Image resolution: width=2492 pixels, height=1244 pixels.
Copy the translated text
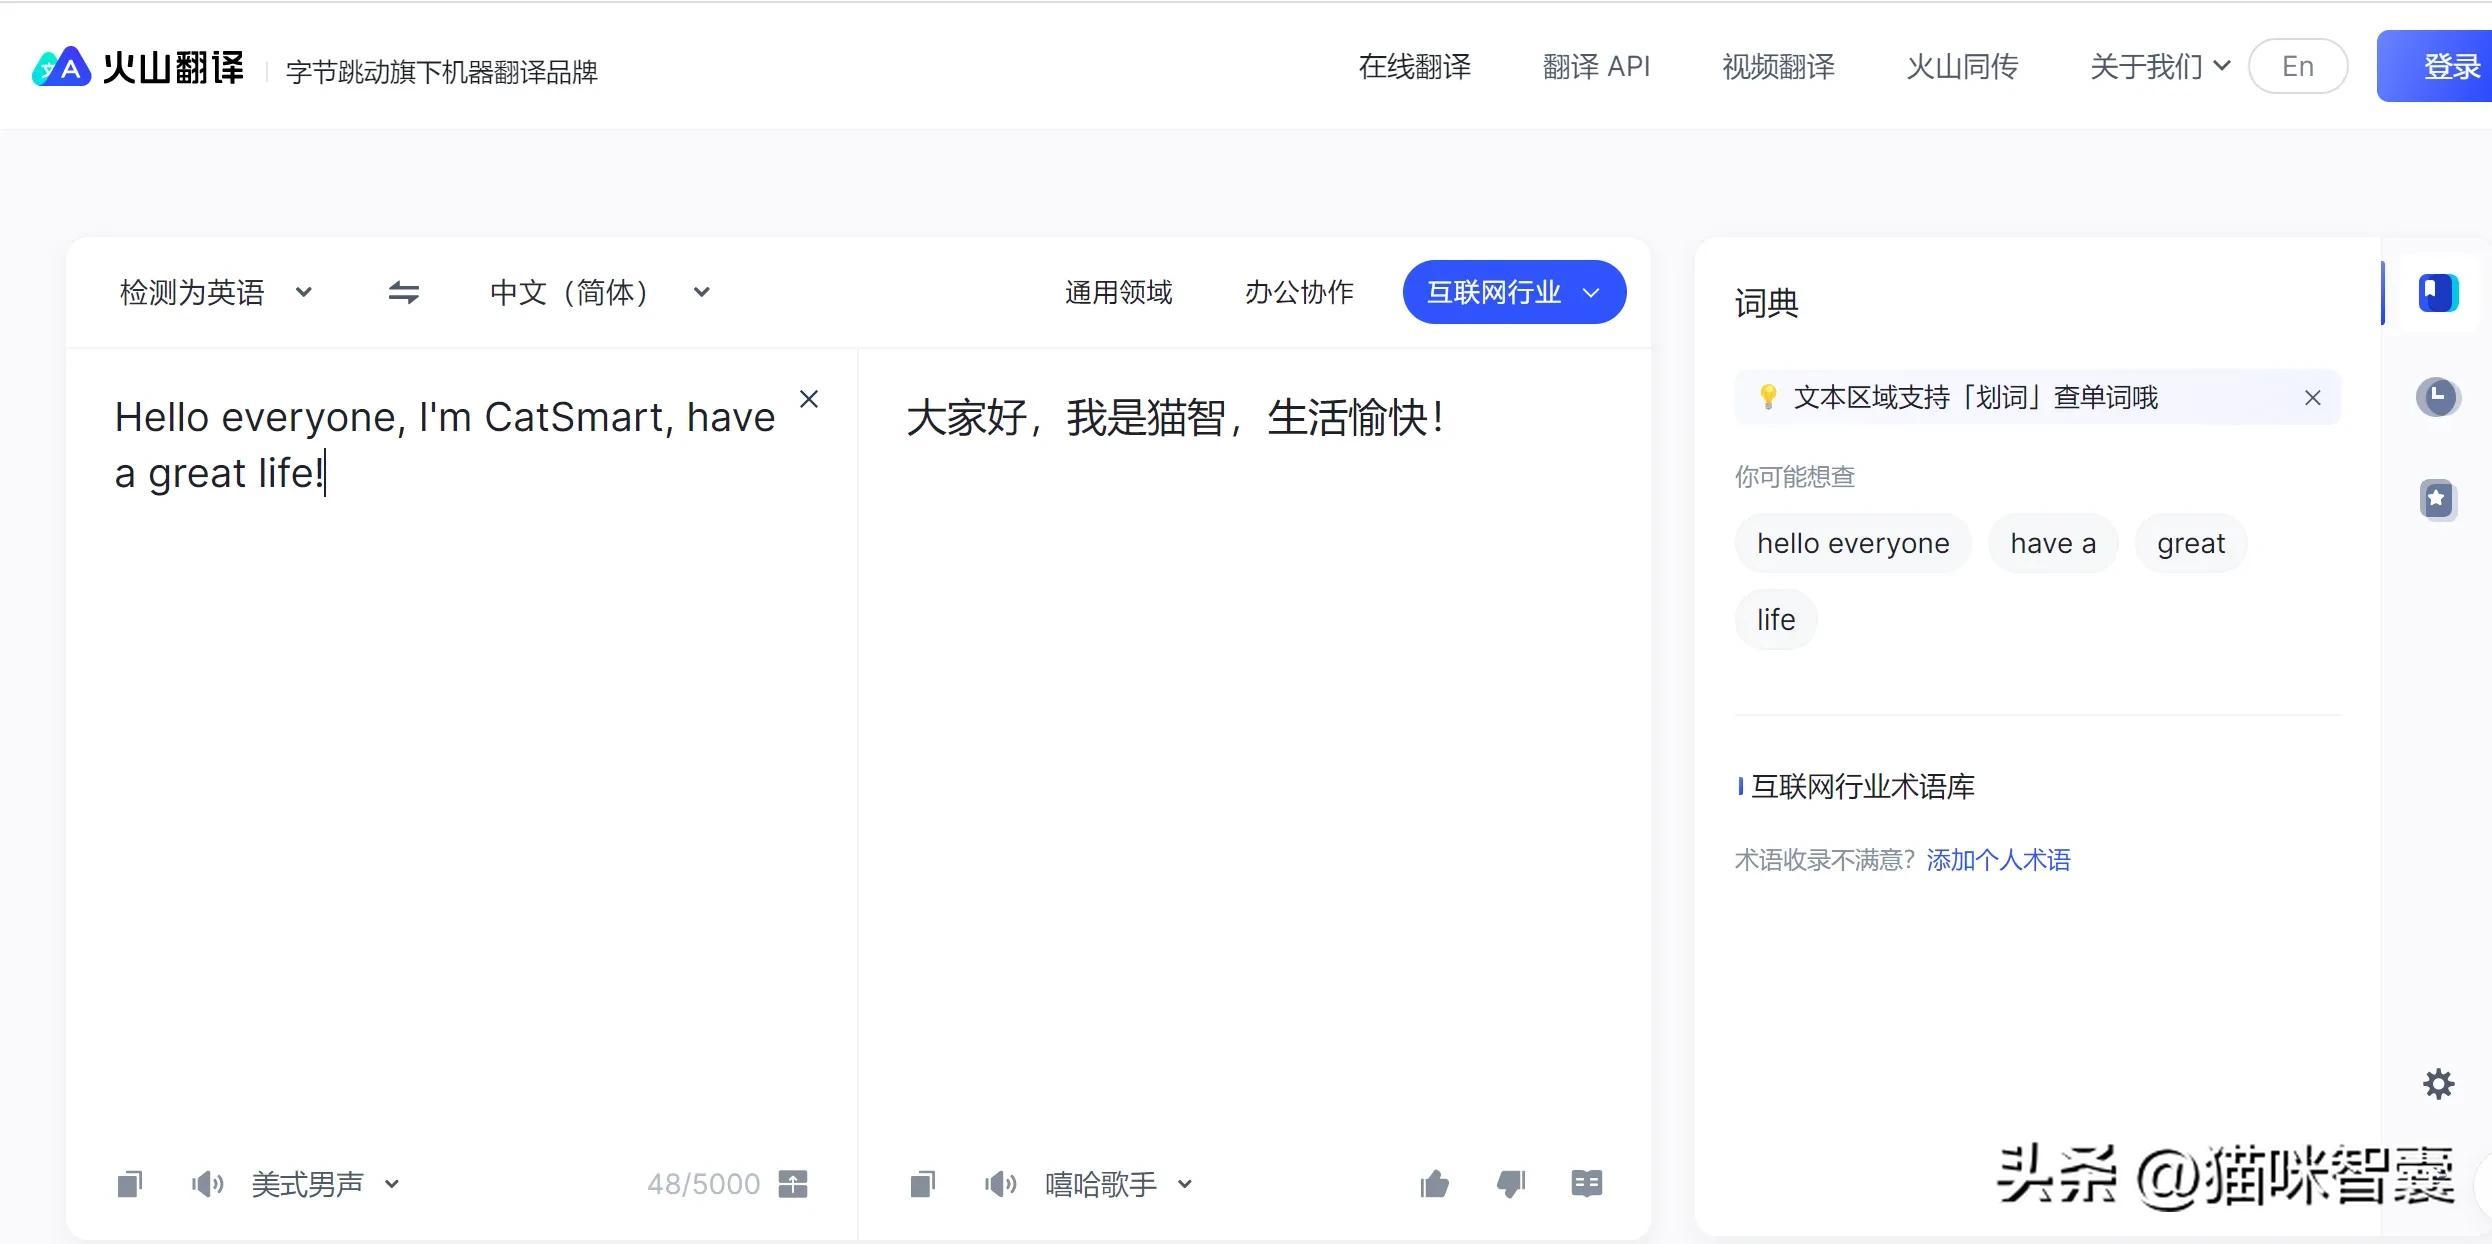[x=923, y=1184]
